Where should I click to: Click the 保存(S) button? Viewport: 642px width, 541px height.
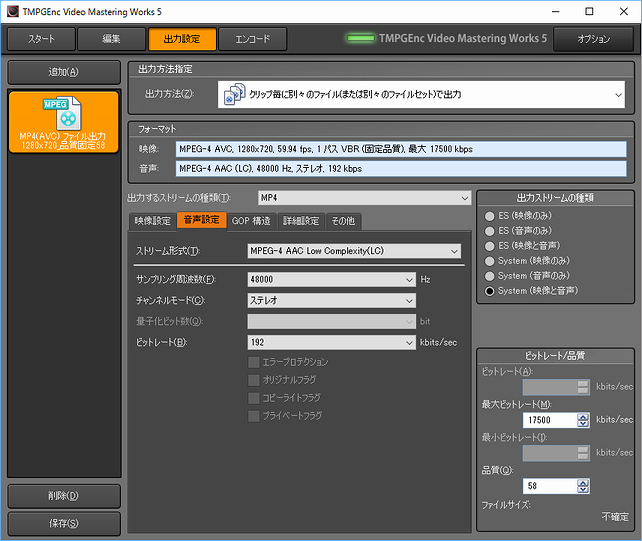coord(64,523)
